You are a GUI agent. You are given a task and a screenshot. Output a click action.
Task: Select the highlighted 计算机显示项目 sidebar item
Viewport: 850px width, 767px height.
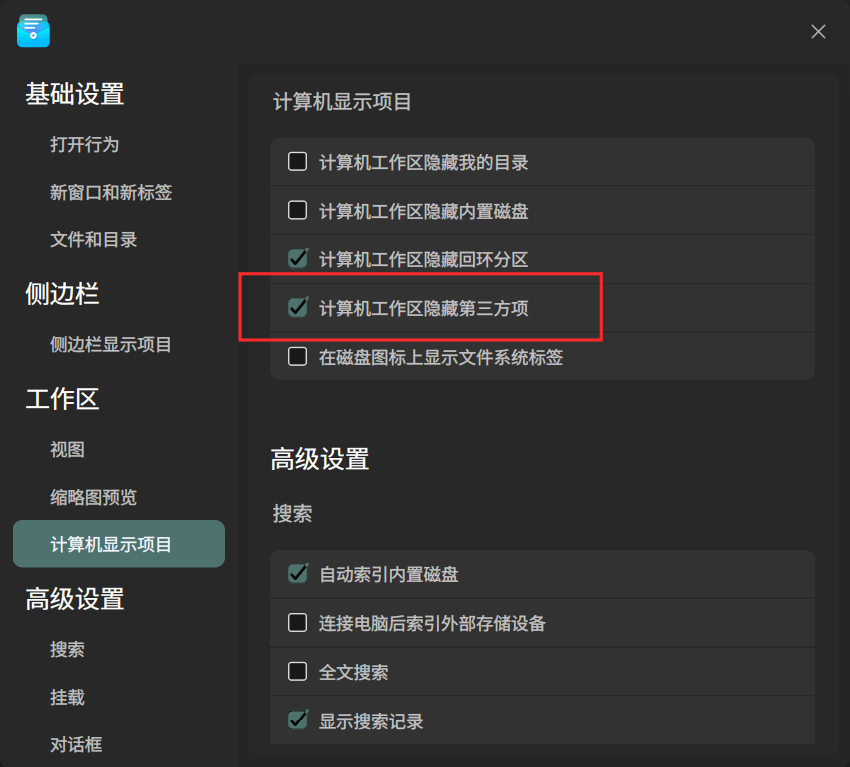(119, 544)
